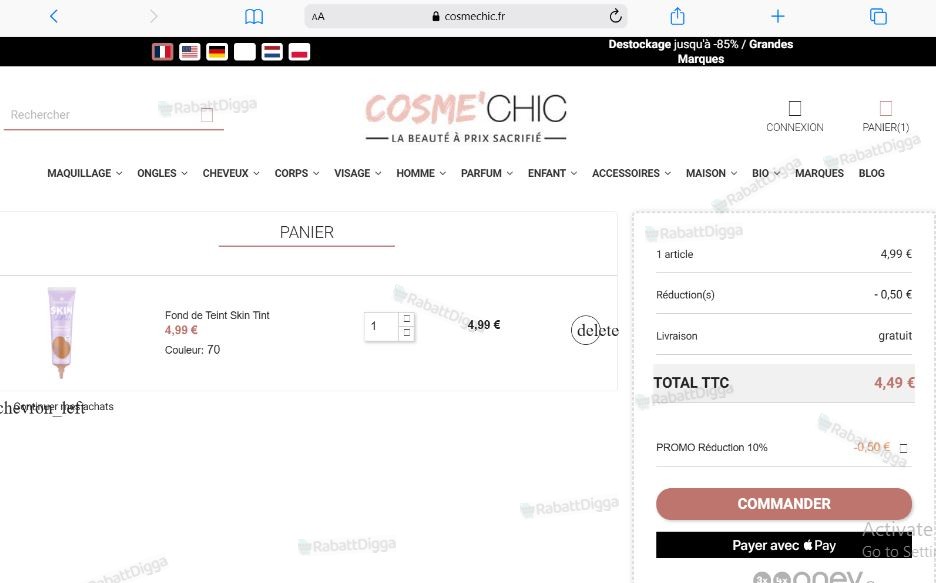Show the Visage submenu

click(x=358, y=173)
